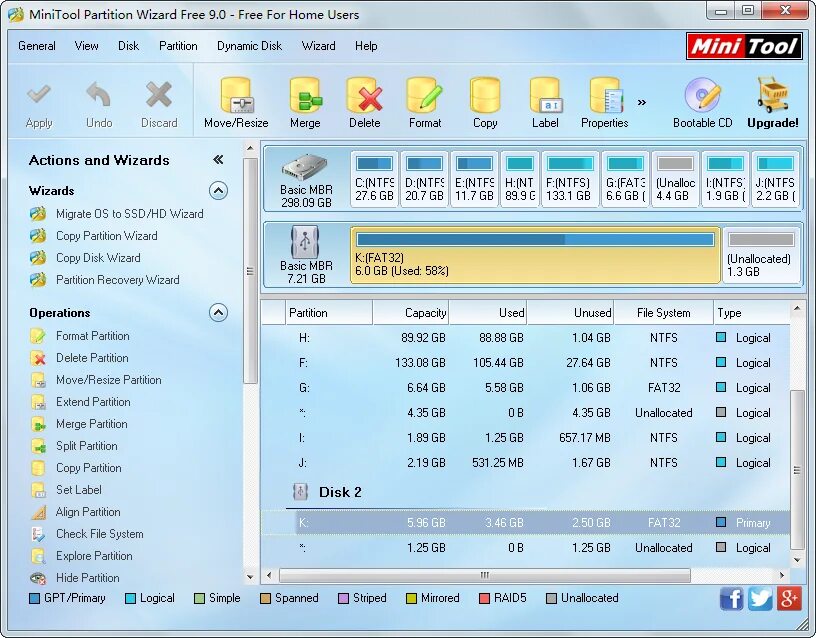Select the J: 2.19 GB partition row
The width and height of the screenshot is (816, 638).
coord(526,463)
